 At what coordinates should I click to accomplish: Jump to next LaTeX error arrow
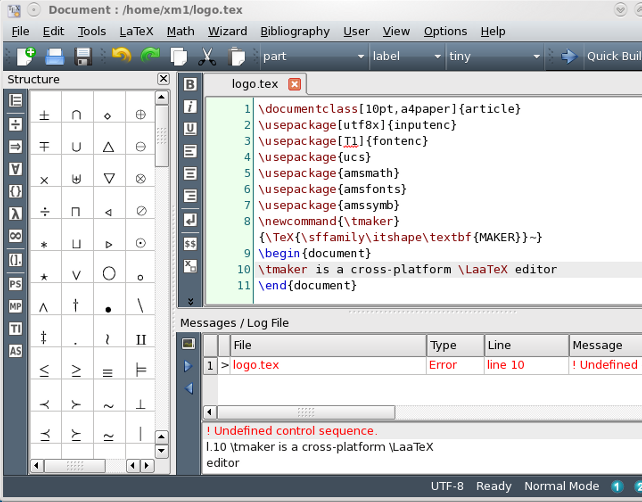pos(187,366)
